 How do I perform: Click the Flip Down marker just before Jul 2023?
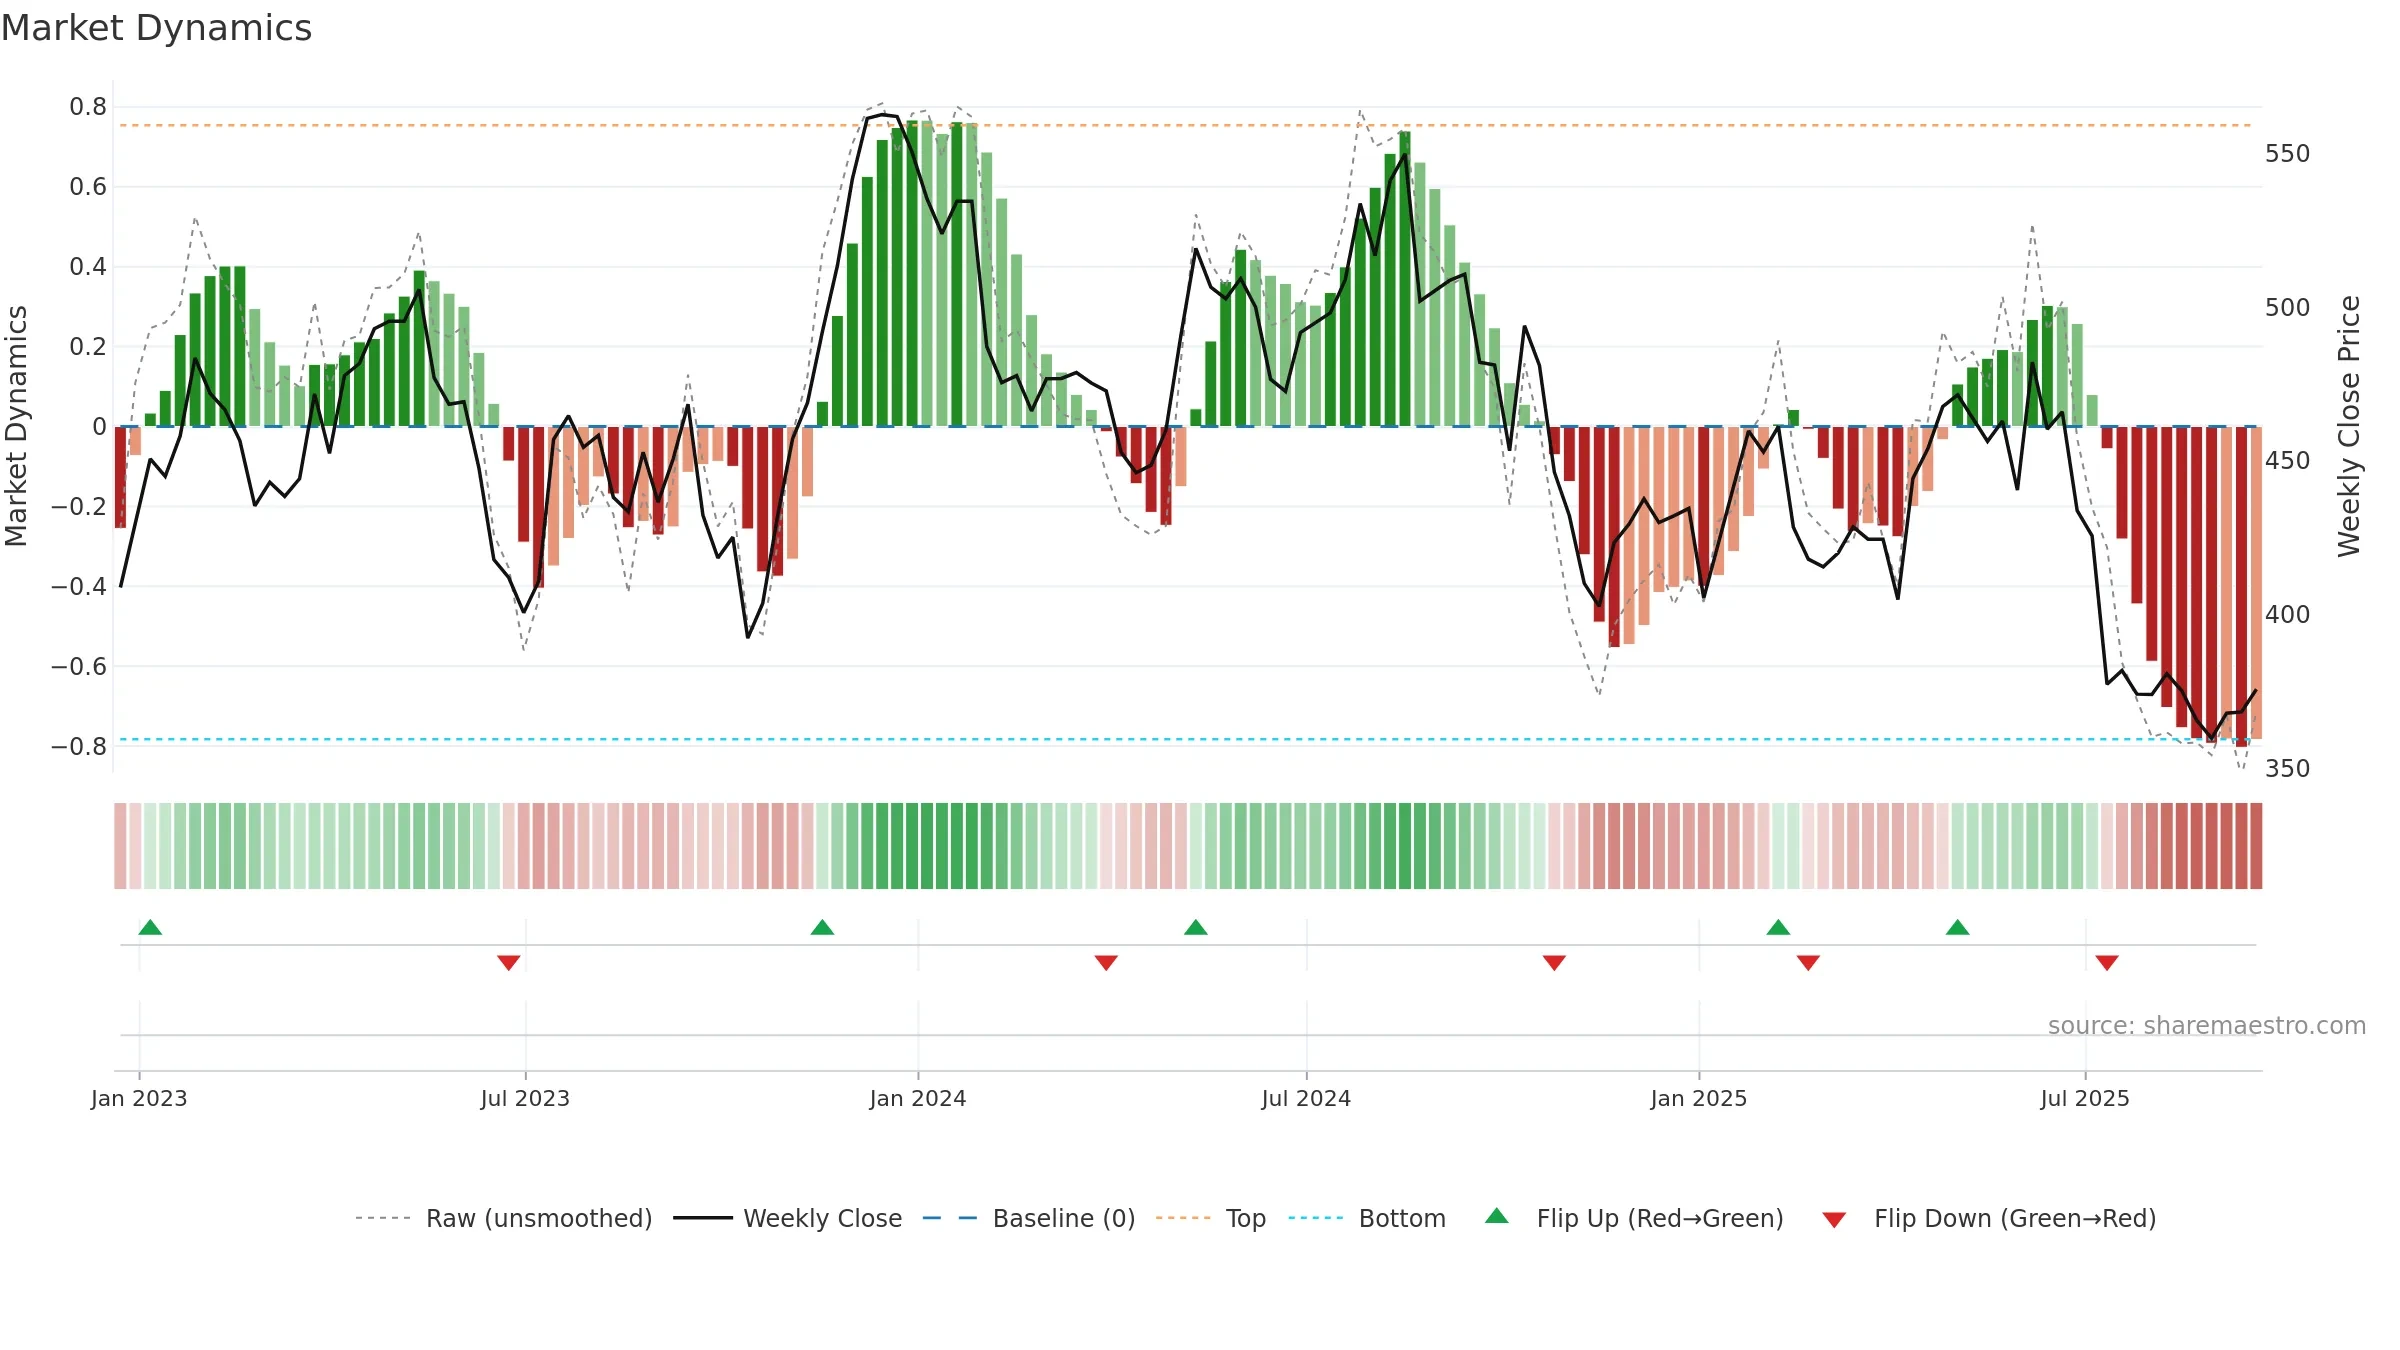[x=509, y=963]
